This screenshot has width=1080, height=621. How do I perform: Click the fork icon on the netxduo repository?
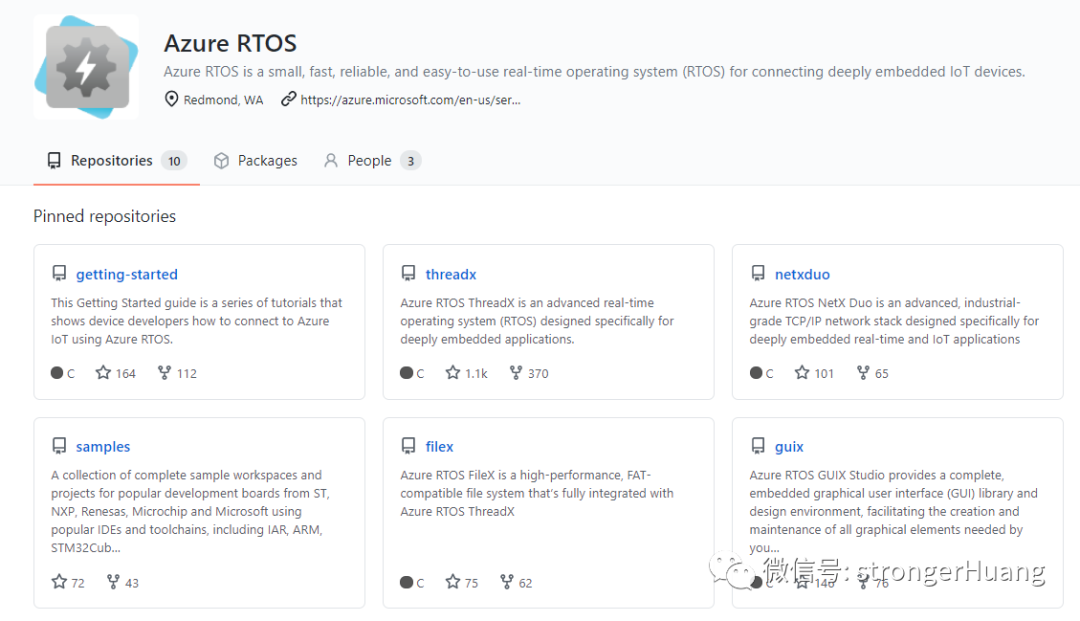point(862,372)
